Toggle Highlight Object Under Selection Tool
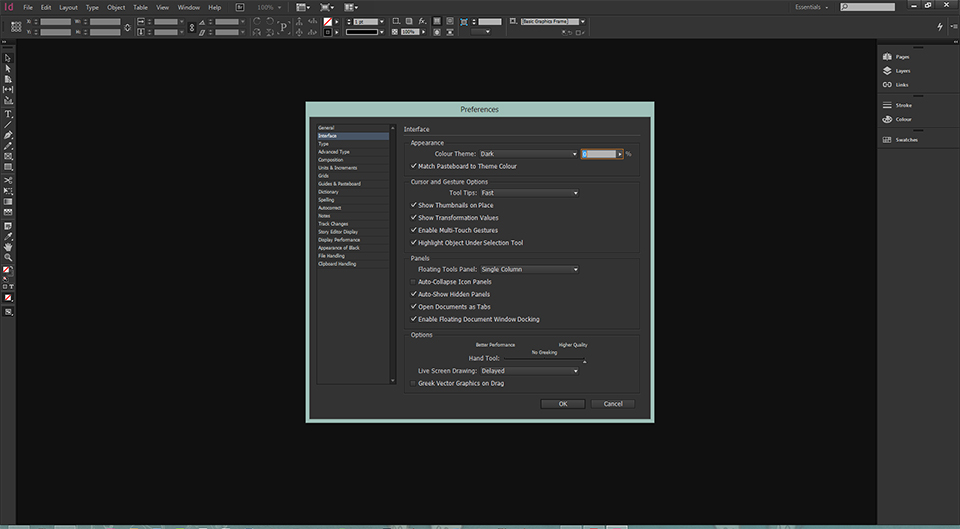 click(414, 242)
